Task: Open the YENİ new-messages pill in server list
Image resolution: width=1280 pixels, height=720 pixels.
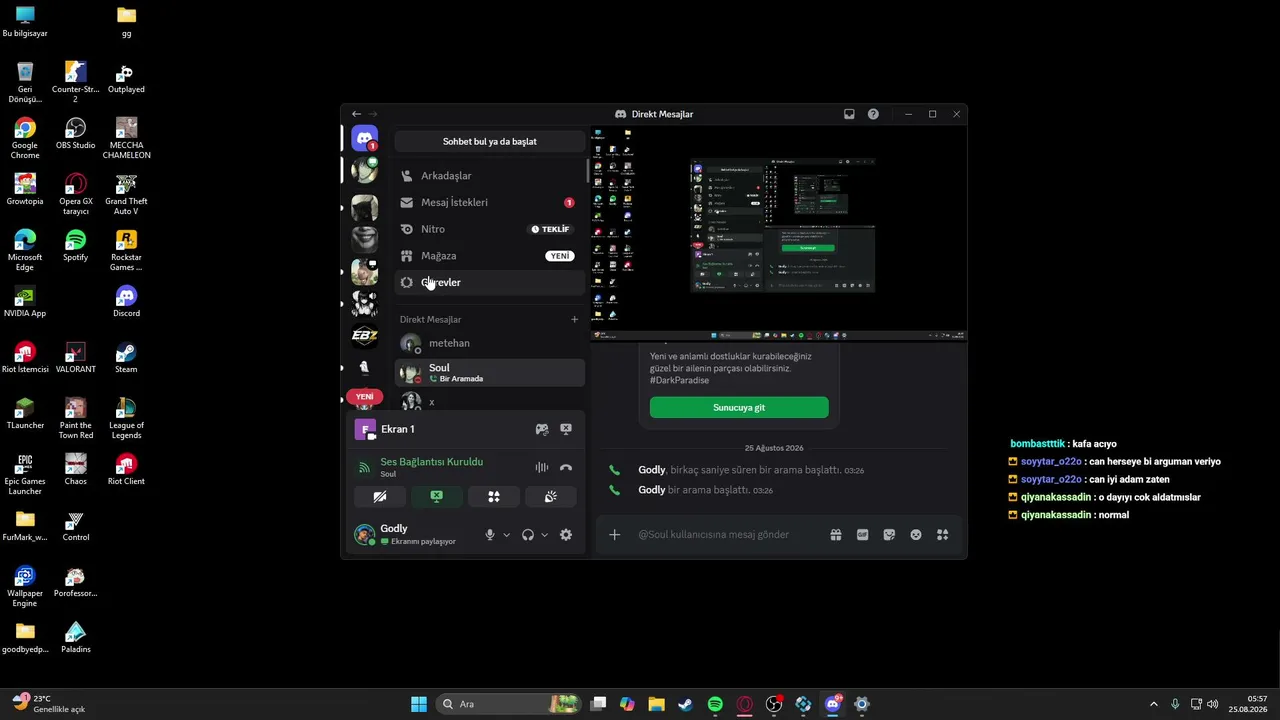Action: pyautogui.click(x=365, y=397)
